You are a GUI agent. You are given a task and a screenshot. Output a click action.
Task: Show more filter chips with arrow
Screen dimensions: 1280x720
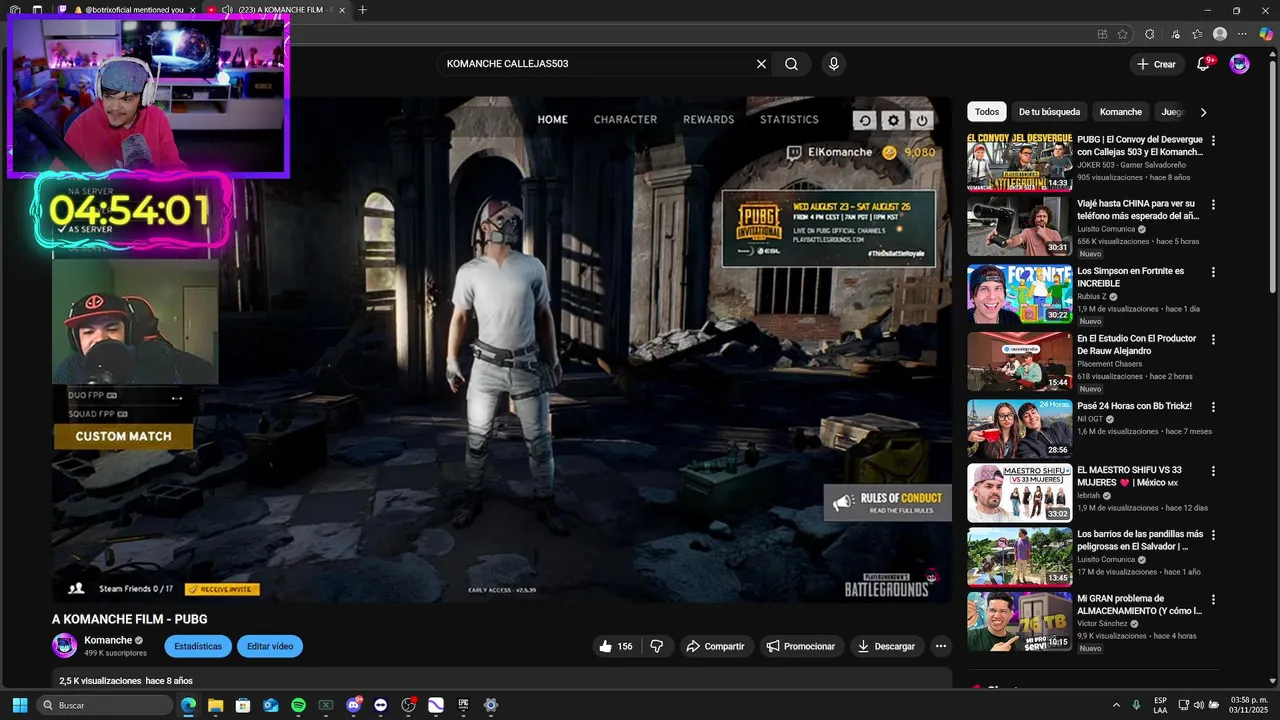[x=1203, y=112]
